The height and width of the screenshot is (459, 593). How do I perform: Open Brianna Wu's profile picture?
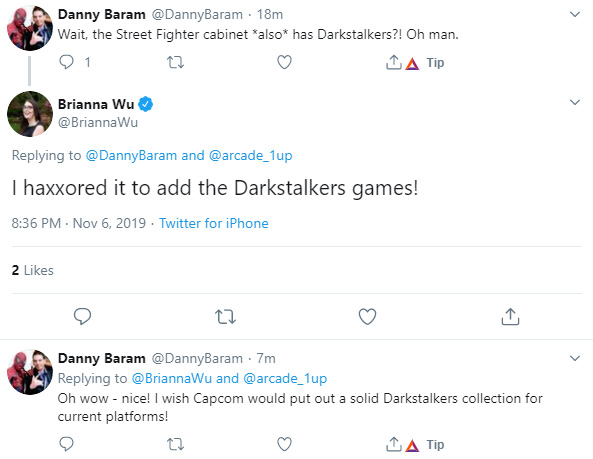coord(30,114)
